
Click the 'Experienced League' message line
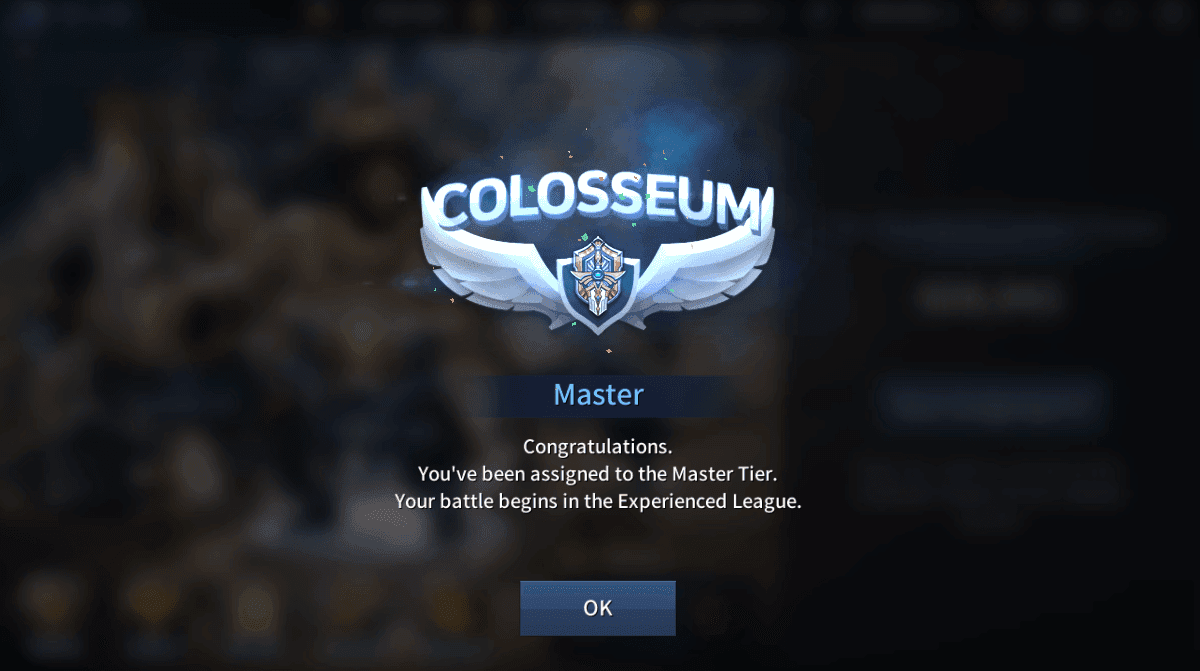coord(598,502)
